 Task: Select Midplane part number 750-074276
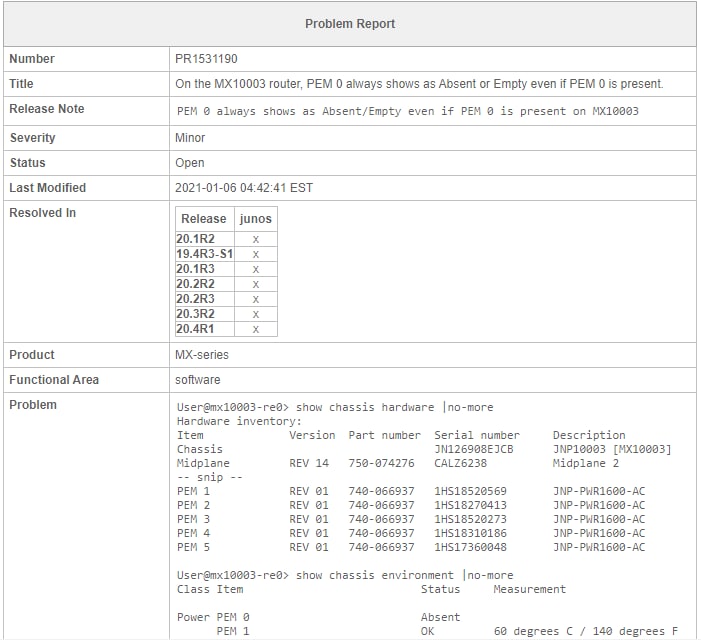click(x=381, y=463)
